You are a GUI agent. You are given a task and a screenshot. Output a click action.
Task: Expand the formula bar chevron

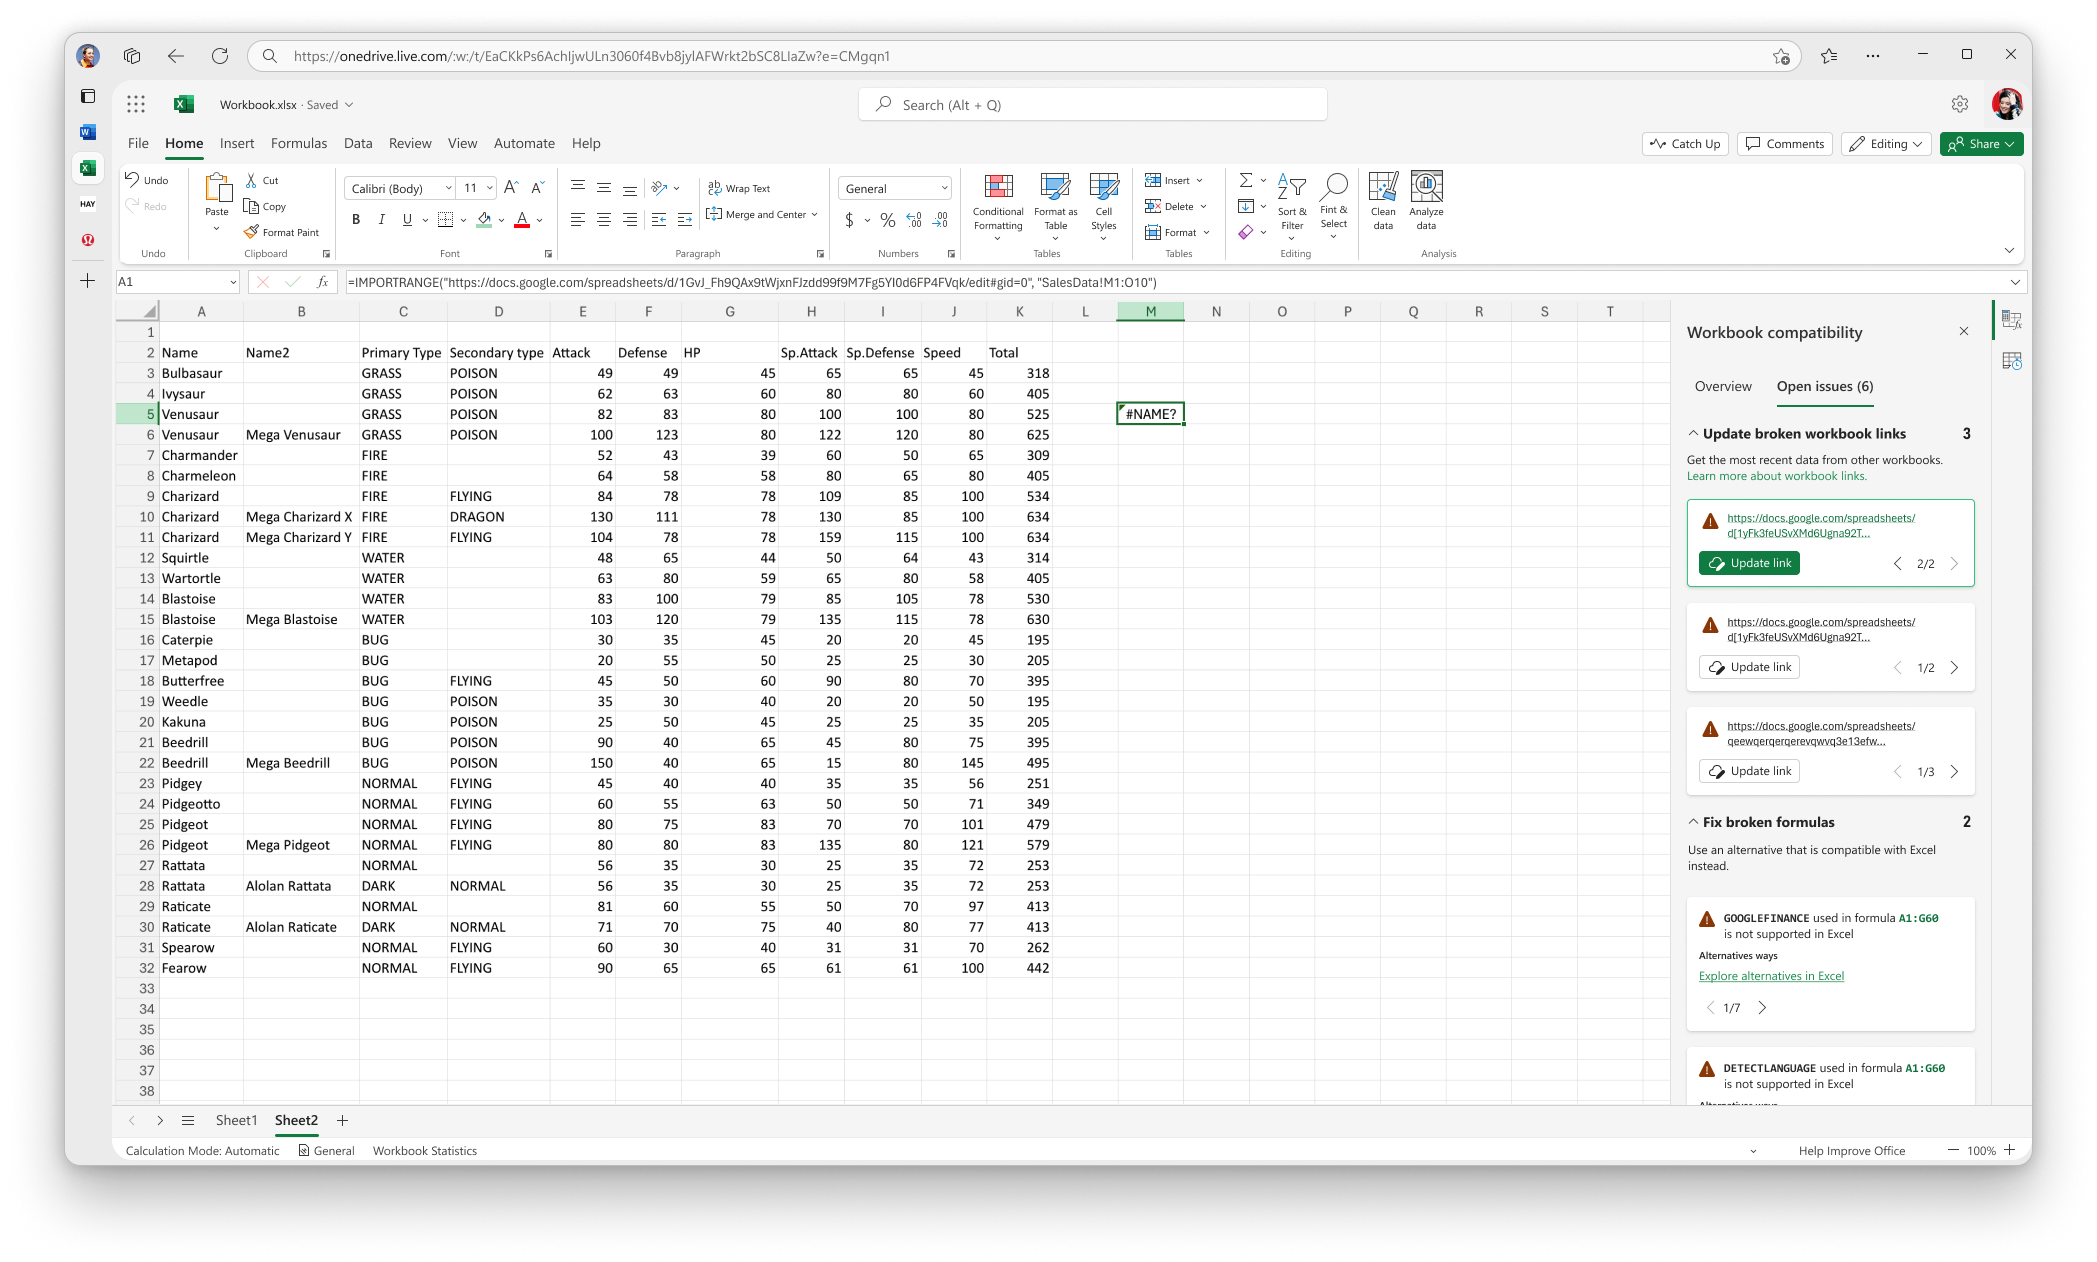[2015, 283]
